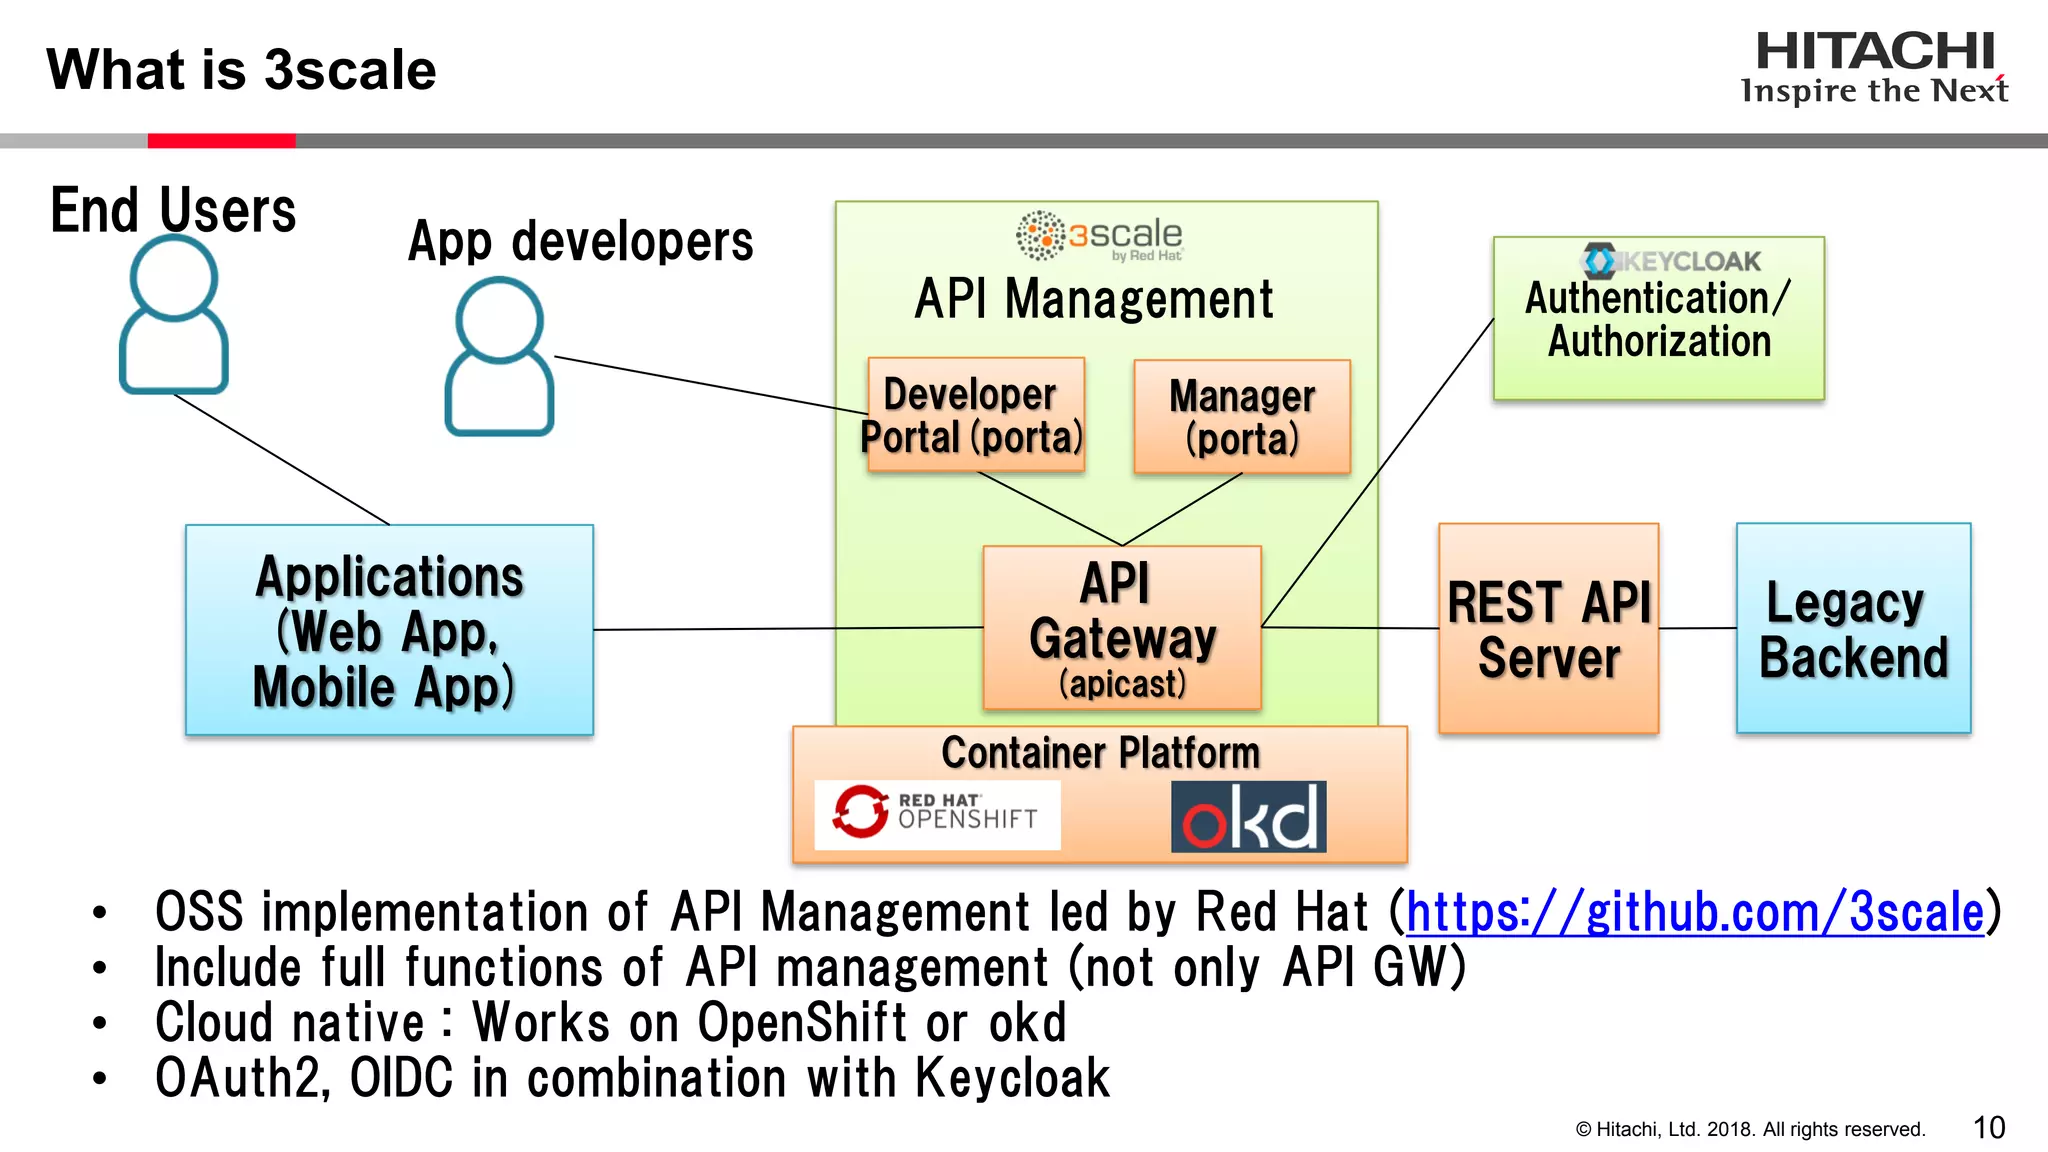Viewport: 2048px width, 1152px height.
Task: Click the 3scale by Red Hat logo
Action: coord(1100,236)
